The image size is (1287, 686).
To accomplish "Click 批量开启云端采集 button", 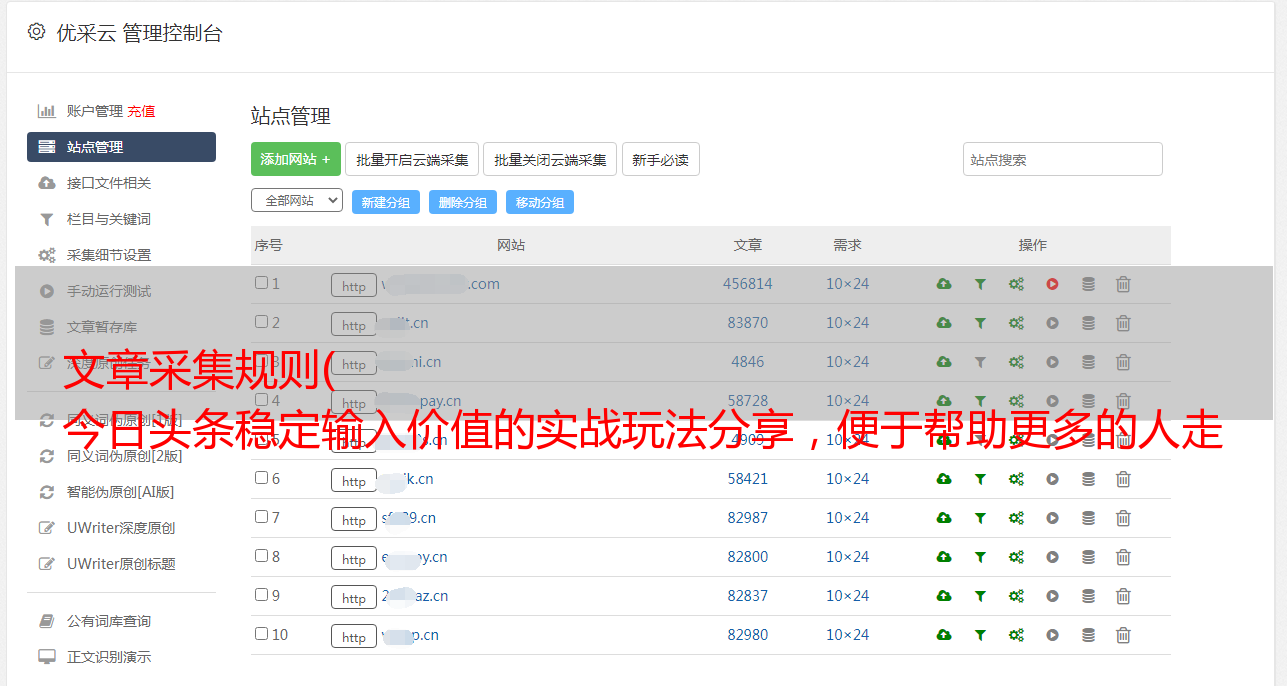I will (x=412, y=159).
